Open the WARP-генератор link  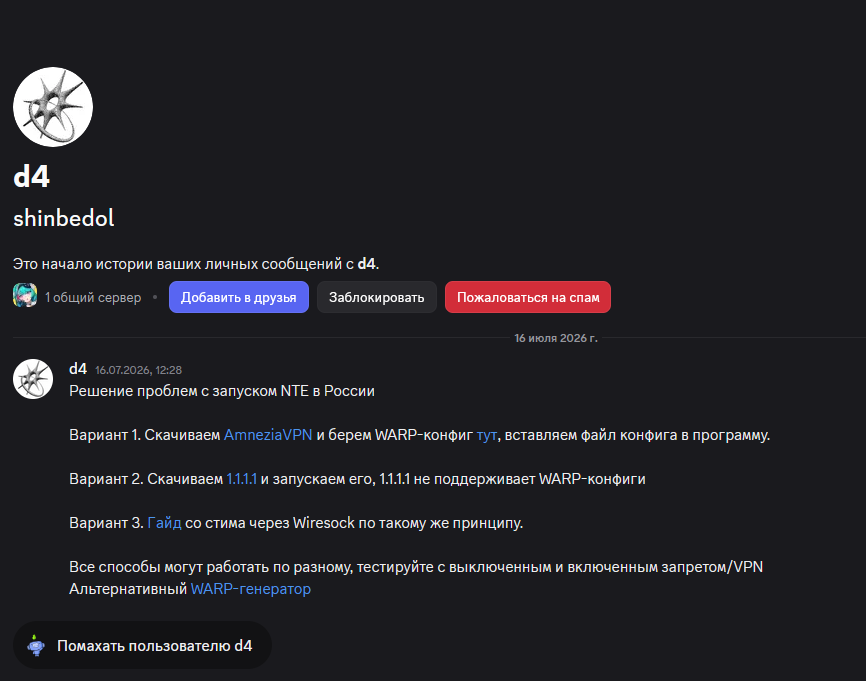[251, 589]
